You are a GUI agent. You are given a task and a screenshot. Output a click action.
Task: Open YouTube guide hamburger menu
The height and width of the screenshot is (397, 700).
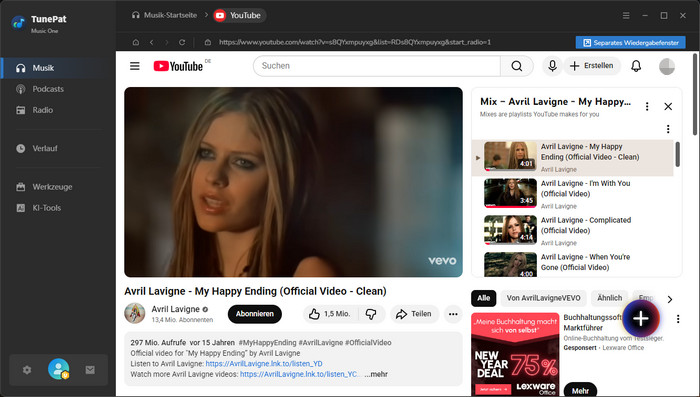[x=135, y=66]
